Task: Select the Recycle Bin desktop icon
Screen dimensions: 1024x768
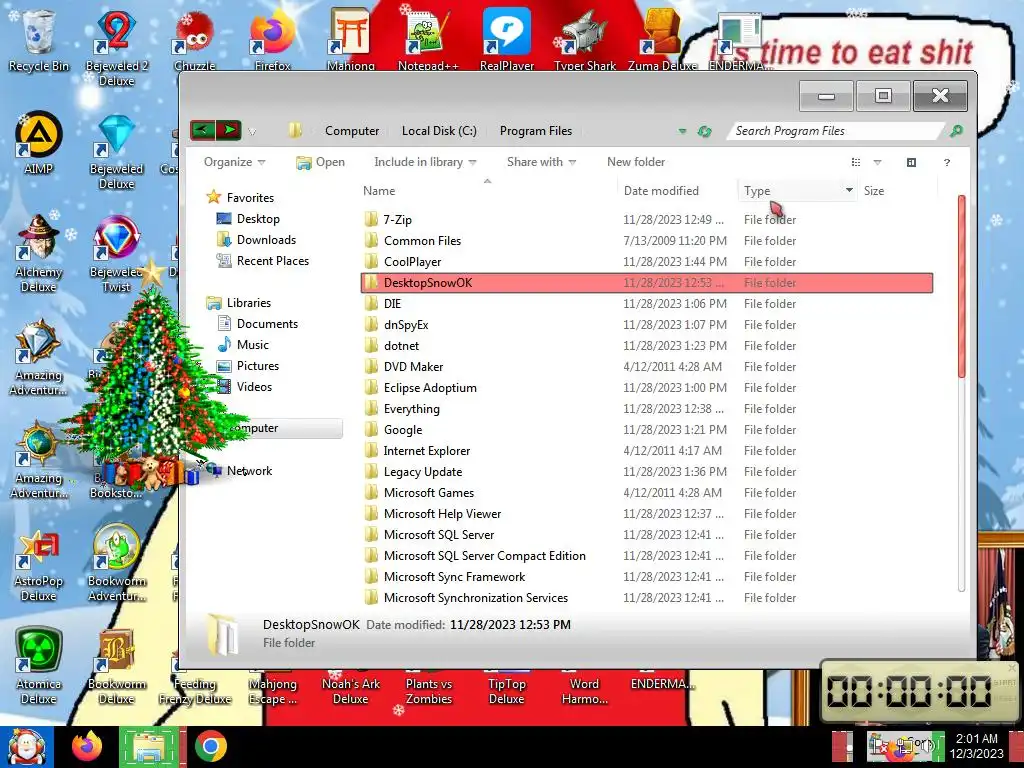Action: tap(38, 40)
